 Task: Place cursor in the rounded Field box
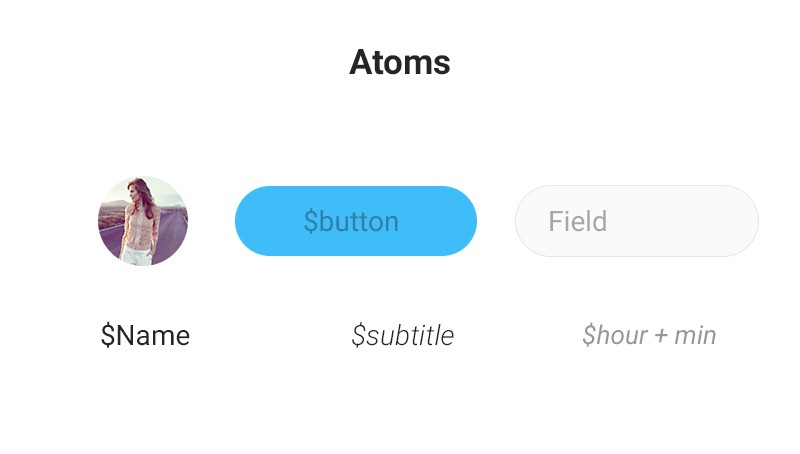click(636, 221)
